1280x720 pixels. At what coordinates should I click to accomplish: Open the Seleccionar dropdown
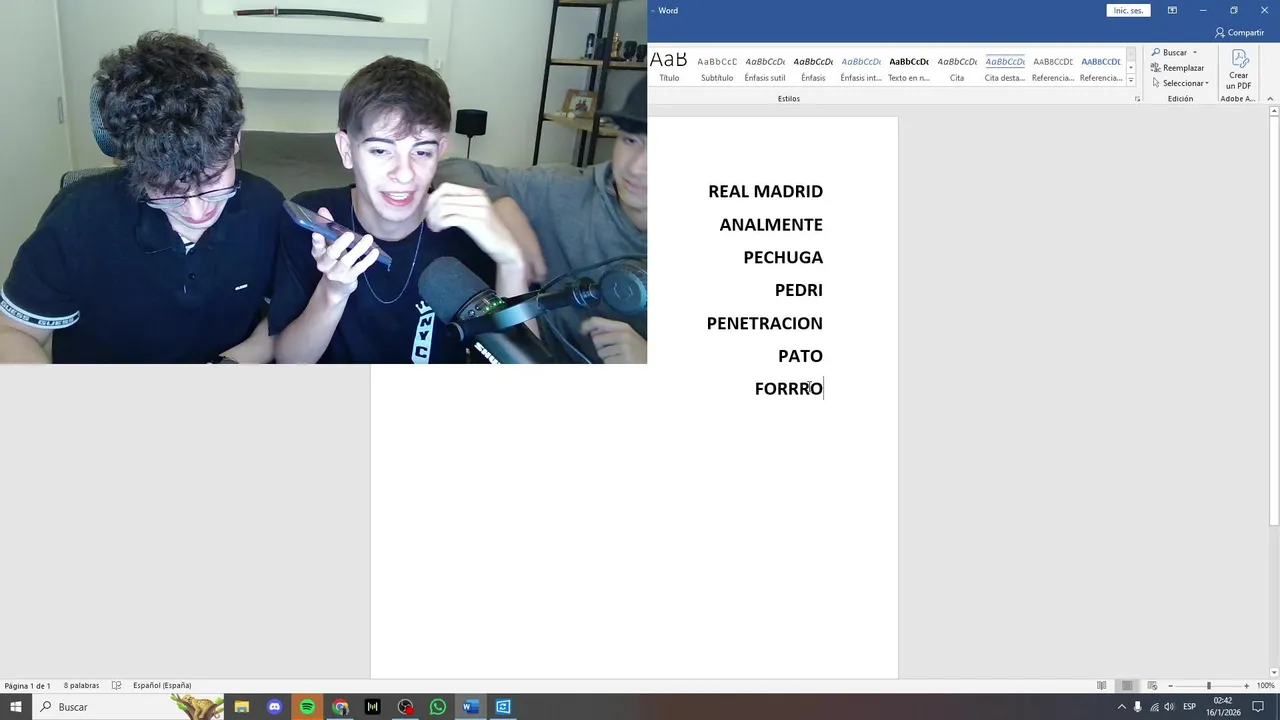click(1180, 83)
